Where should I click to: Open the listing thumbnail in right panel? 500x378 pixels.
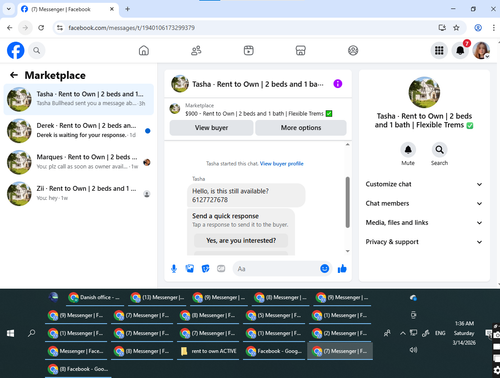click(424, 92)
